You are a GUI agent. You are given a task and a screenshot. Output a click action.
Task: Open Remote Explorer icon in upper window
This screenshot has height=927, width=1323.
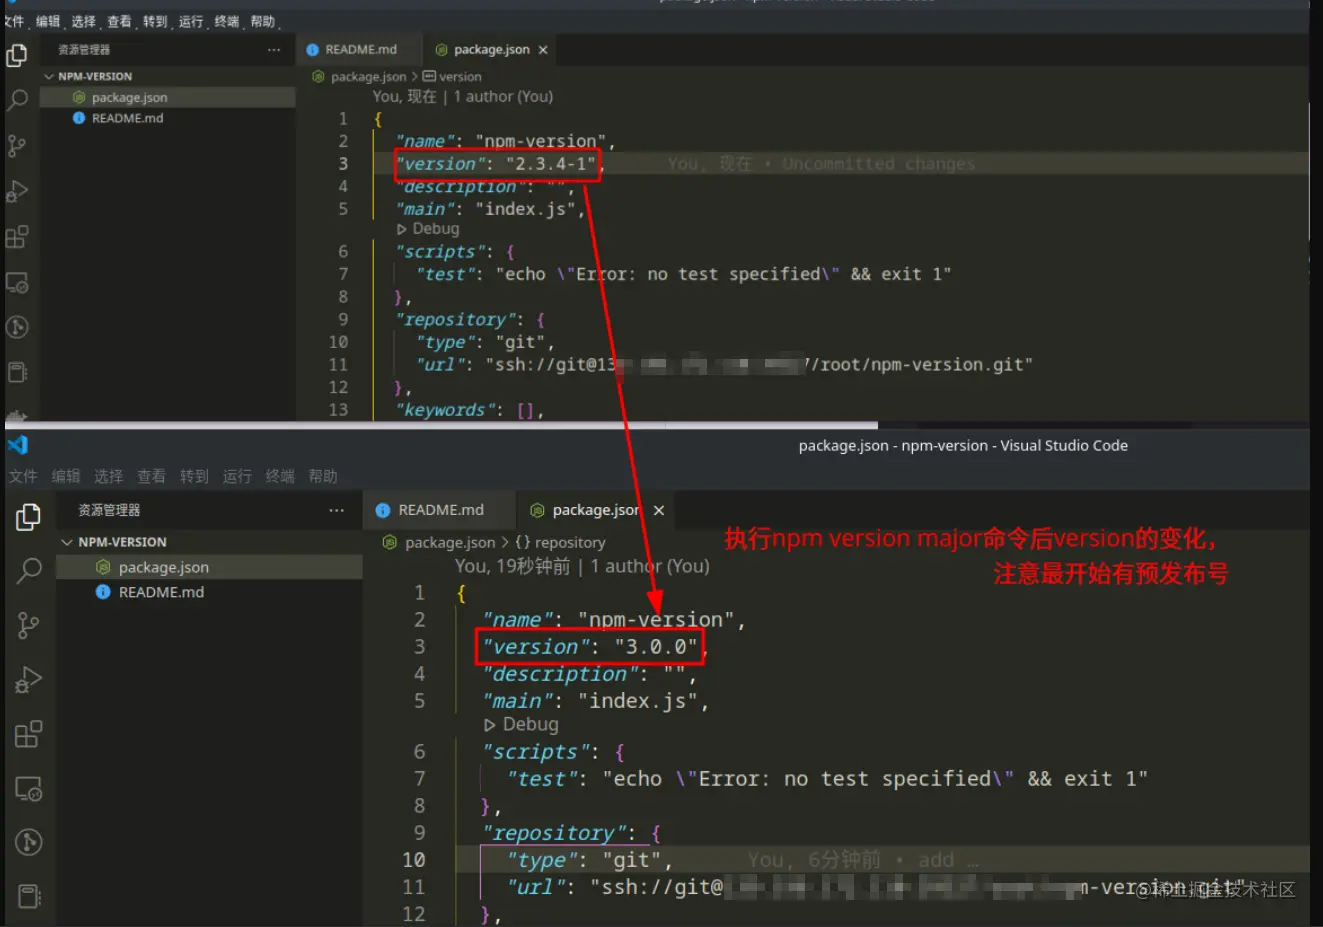[x=17, y=283]
